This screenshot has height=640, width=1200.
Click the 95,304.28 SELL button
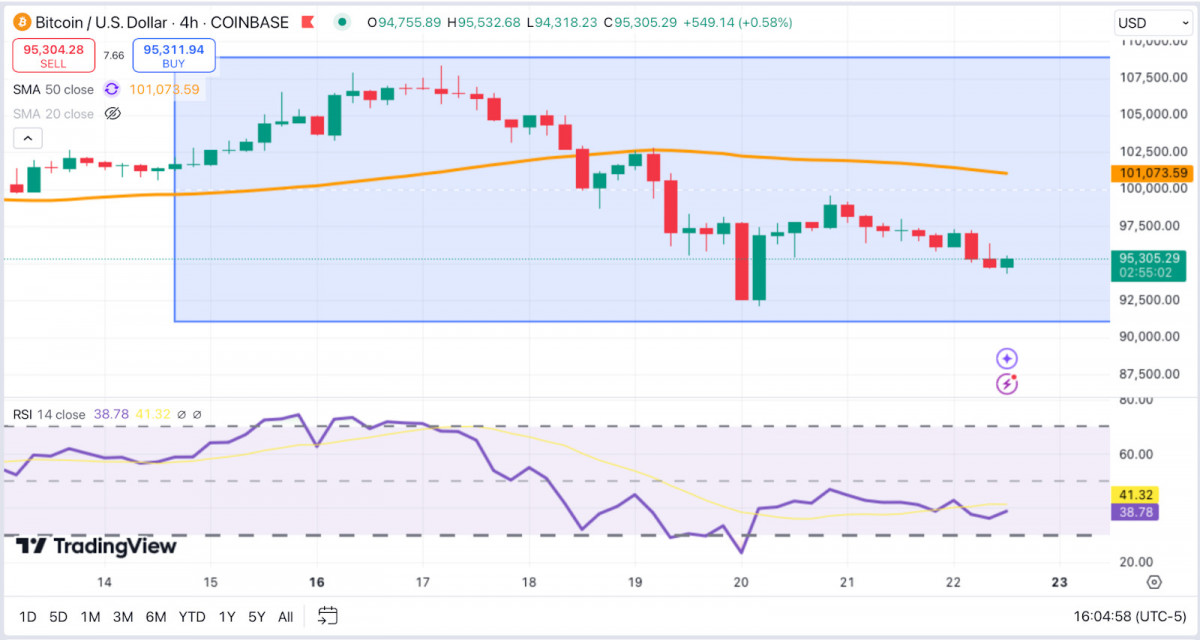[x=54, y=55]
